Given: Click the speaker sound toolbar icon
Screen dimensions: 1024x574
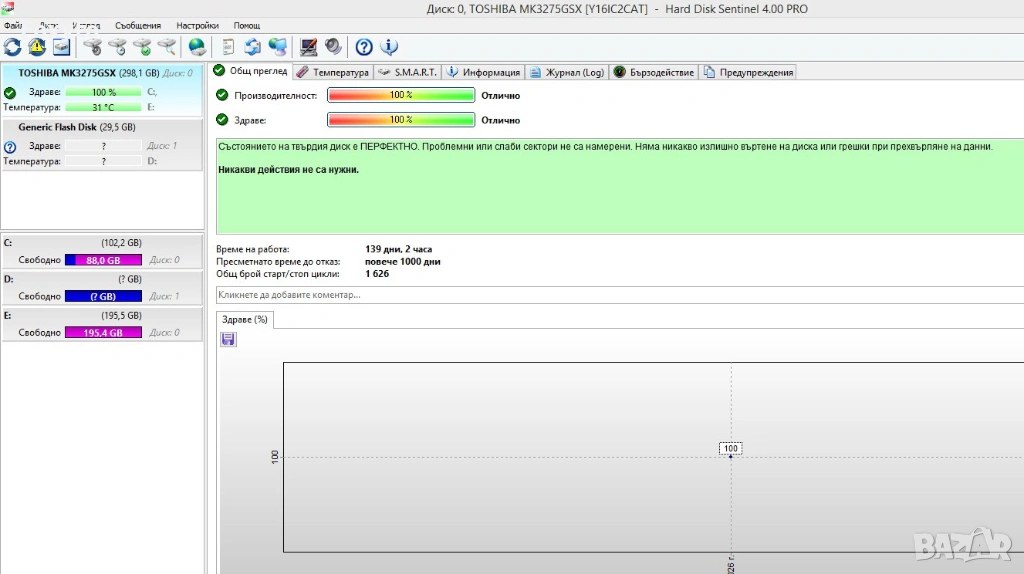Looking at the screenshot, I should coord(333,47).
